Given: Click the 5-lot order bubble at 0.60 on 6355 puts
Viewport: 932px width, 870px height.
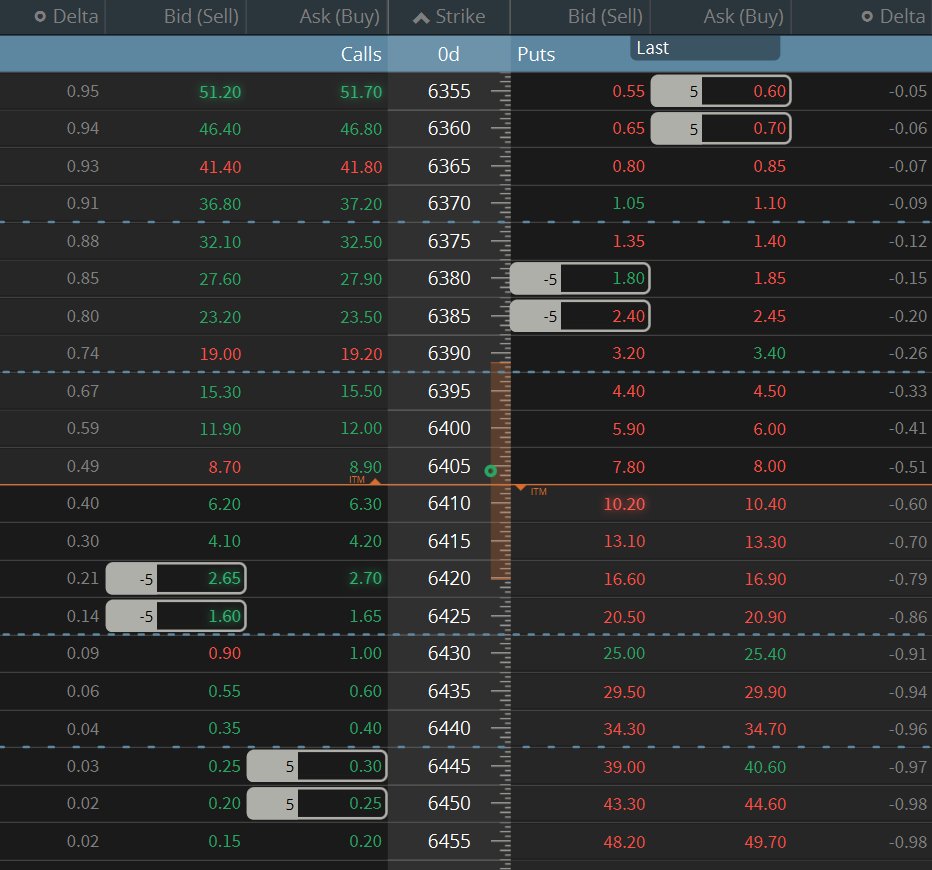Looking at the screenshot, I should [x=720, y=91].
